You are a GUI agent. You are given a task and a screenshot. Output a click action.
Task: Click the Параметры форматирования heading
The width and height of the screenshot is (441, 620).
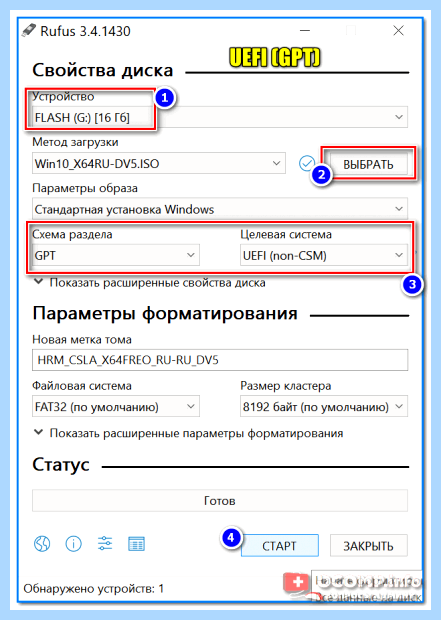pos(165,313)
